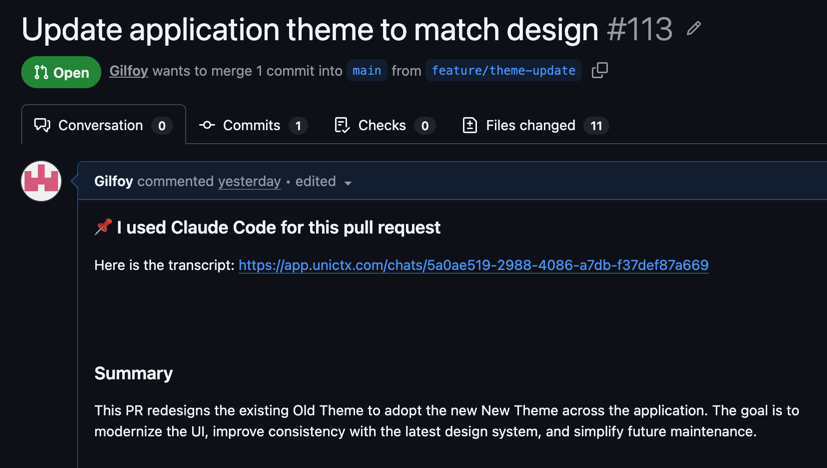827x468 pixels.
Task: Expand the edited history dropdown arrow
Action: click(x=348, y=183)
